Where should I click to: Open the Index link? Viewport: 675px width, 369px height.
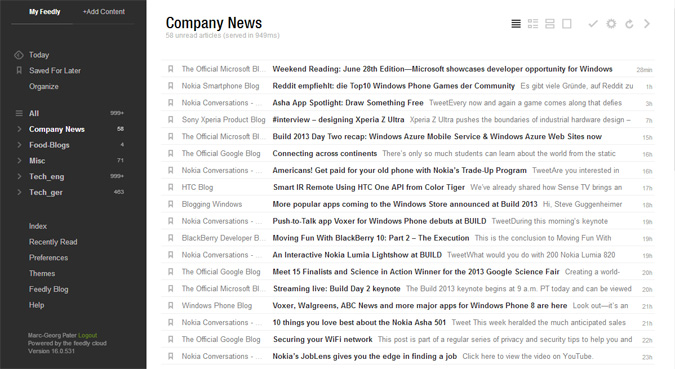click(x=38, y=226)
